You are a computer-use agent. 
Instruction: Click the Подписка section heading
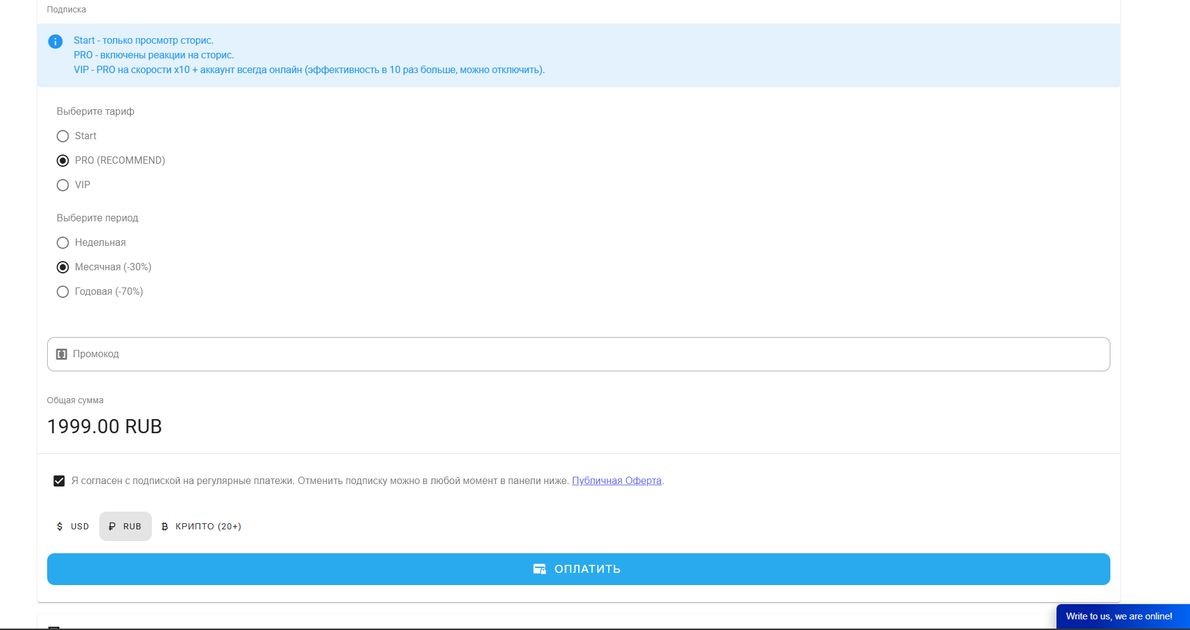(x=66, y=10)
